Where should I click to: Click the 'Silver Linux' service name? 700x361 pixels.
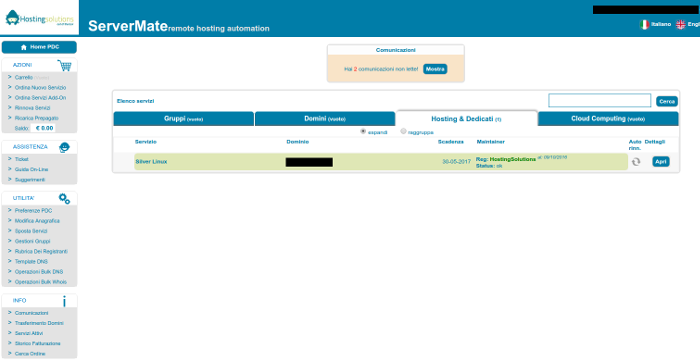(x=151, y=162)
